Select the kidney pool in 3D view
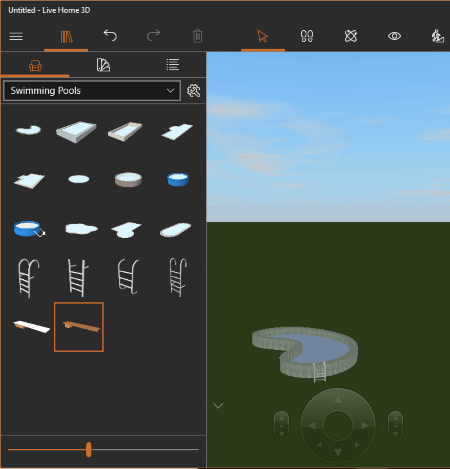This screenshot has height=469, width=450. point(305,352)
